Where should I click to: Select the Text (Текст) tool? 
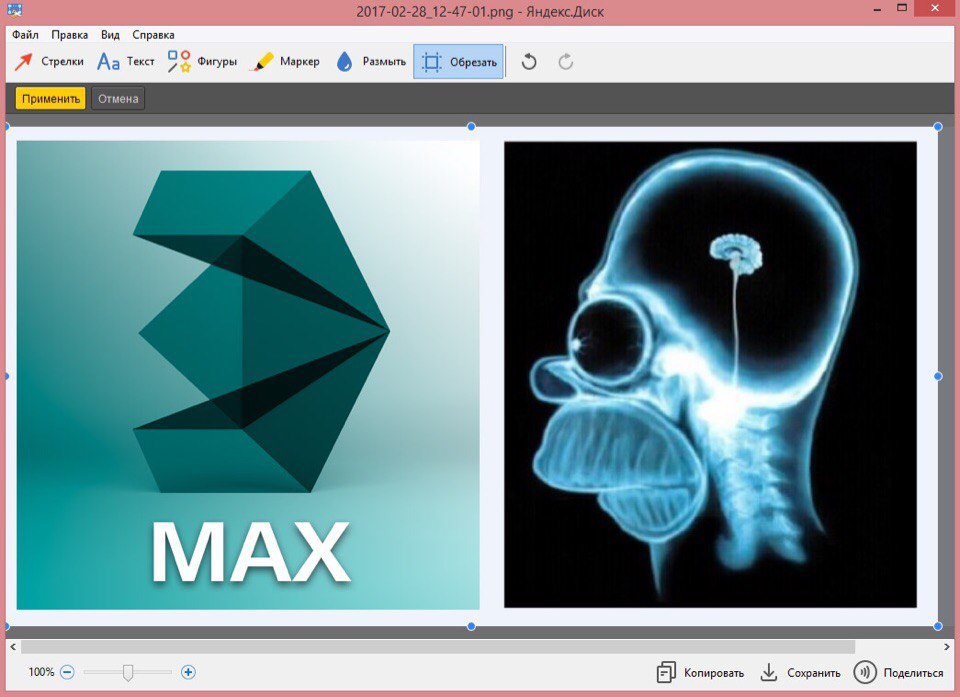coord(126,61)
